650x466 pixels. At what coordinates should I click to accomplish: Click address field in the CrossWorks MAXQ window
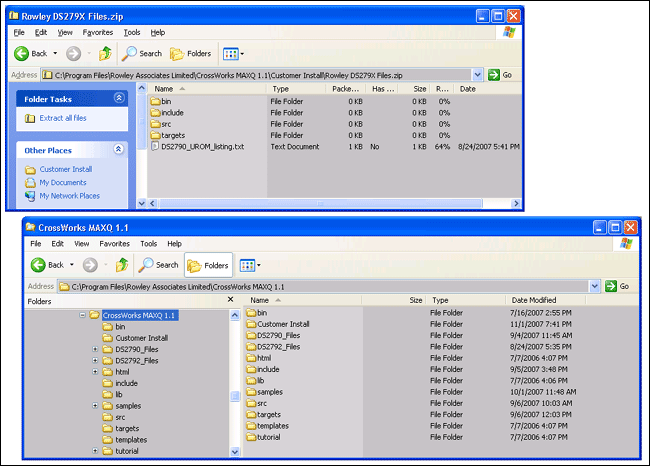[323, 286]
